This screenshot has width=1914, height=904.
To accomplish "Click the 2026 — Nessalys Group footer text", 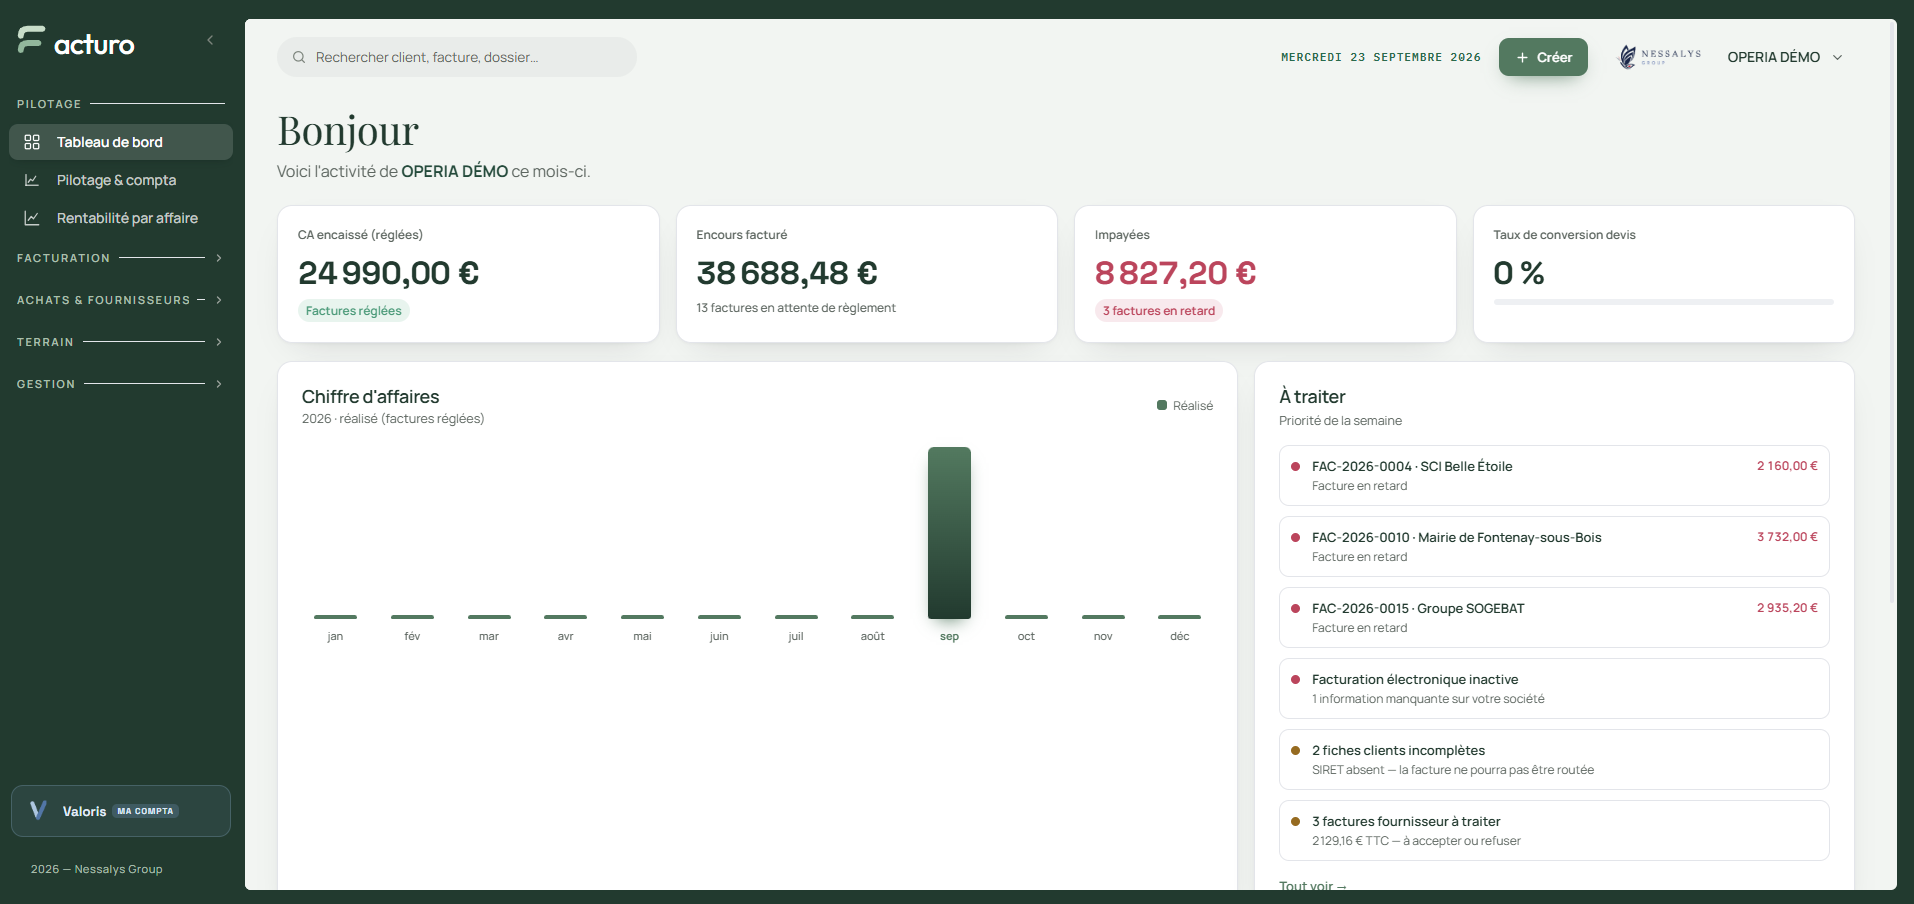I will click(x=97, y=869).
